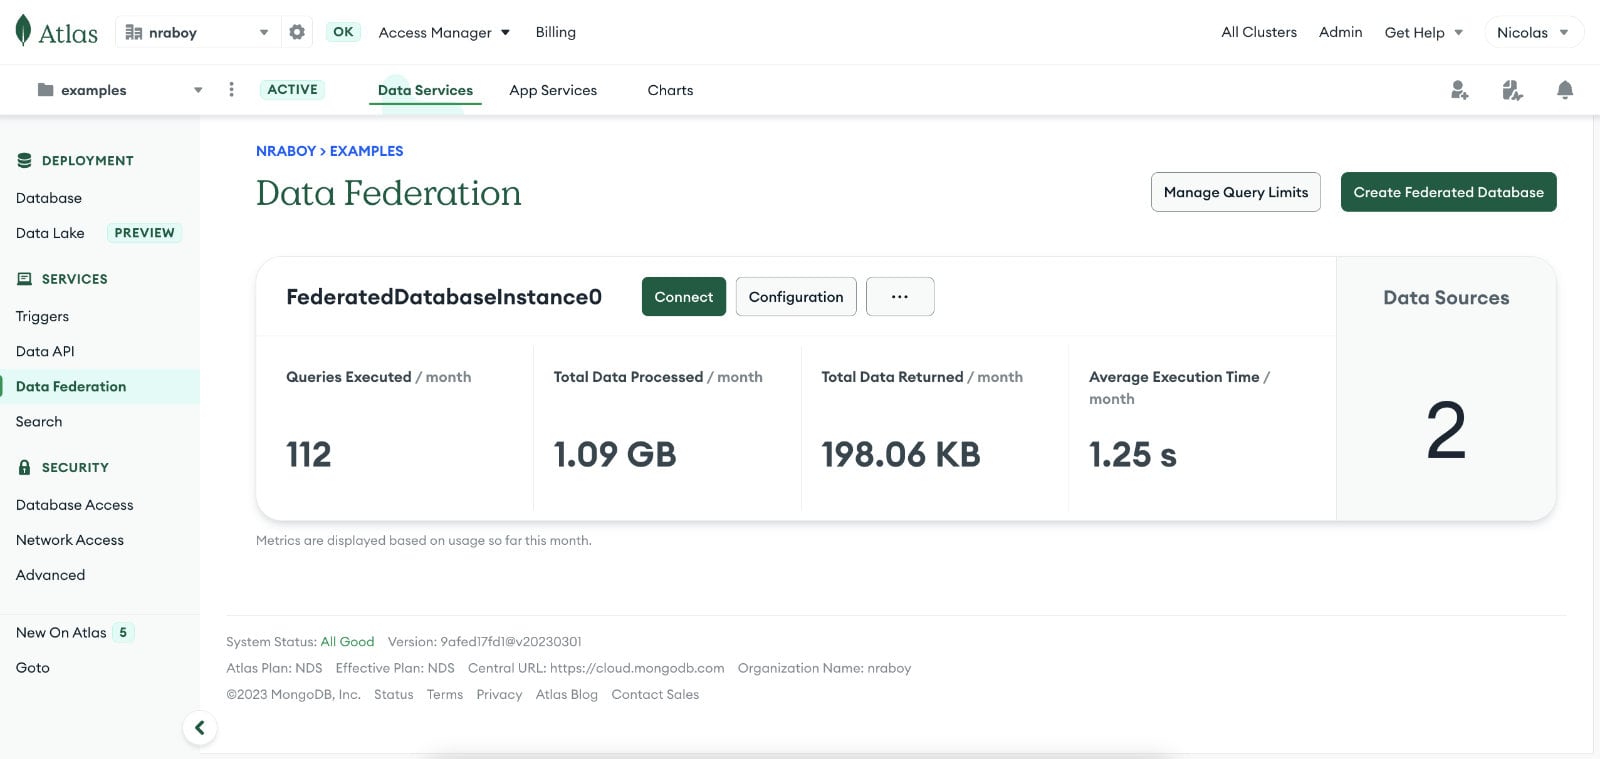1600x759 pixels.
Task: Open organization settings gear icon
Action: pyautogui.click(x=297, y=32)
